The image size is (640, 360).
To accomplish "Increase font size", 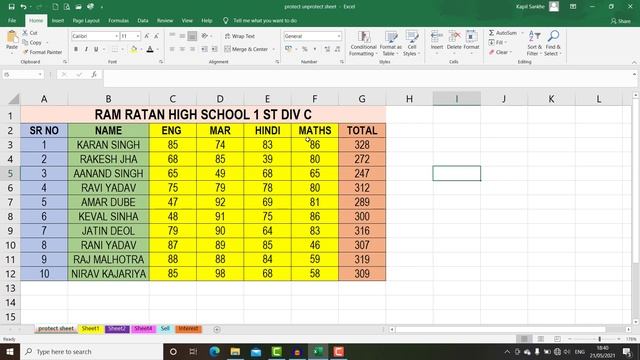I will (147, 36).
